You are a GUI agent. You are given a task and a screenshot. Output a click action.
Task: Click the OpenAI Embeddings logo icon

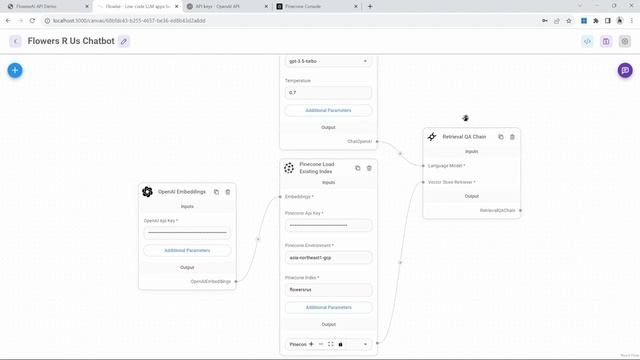(x=147, y=191)
